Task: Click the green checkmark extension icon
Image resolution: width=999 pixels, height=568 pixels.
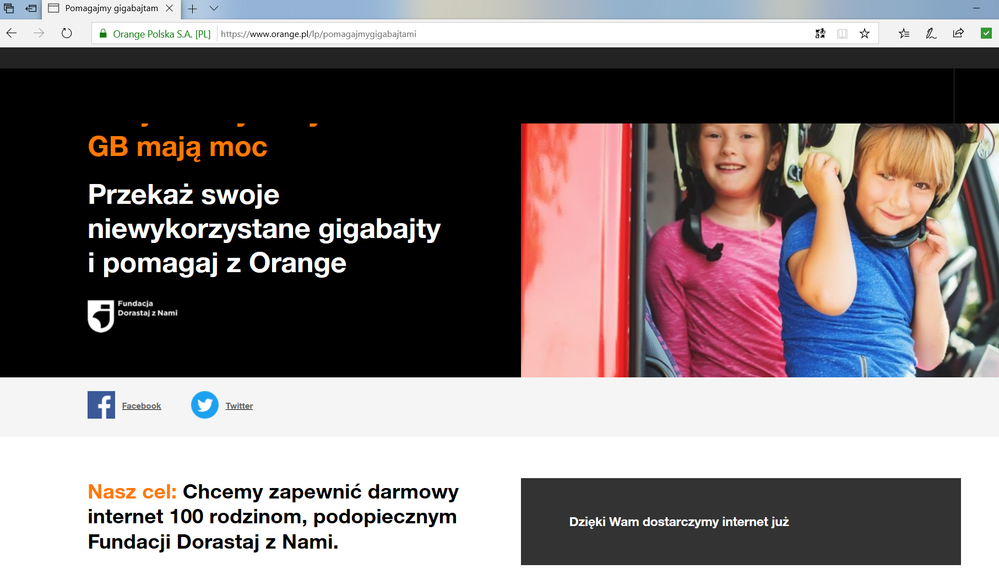Action: (x=986, y=33)
